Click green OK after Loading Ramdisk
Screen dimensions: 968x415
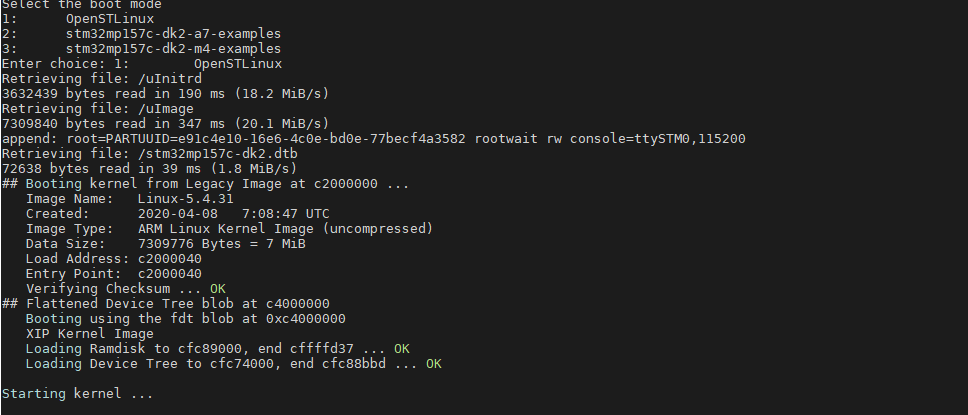pos(402,349)
